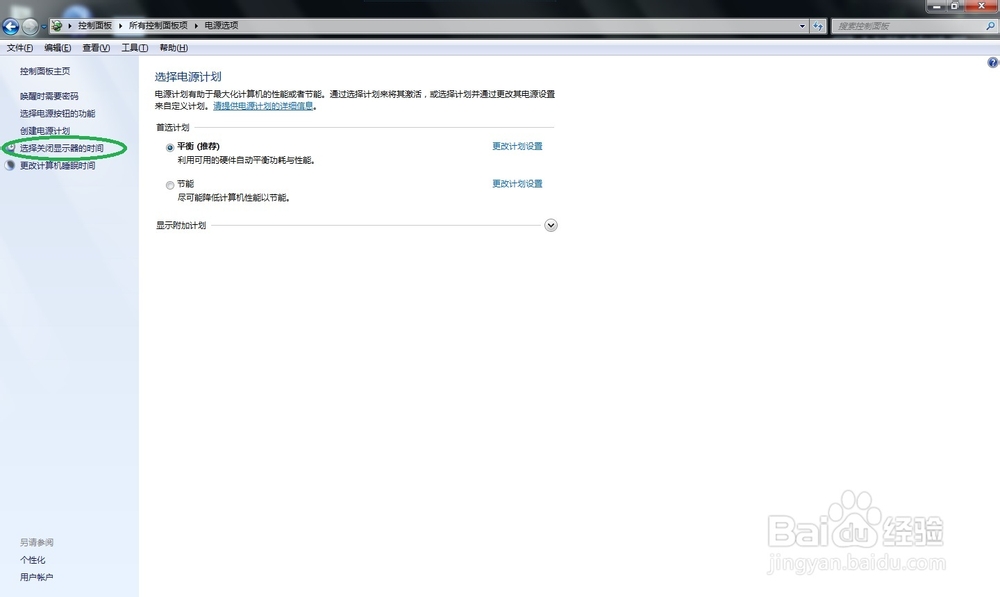Expand arrow after 控制面板 breadcrumb
The width and height of the screenshot is (1000, 597).
[x=120, y=26]
